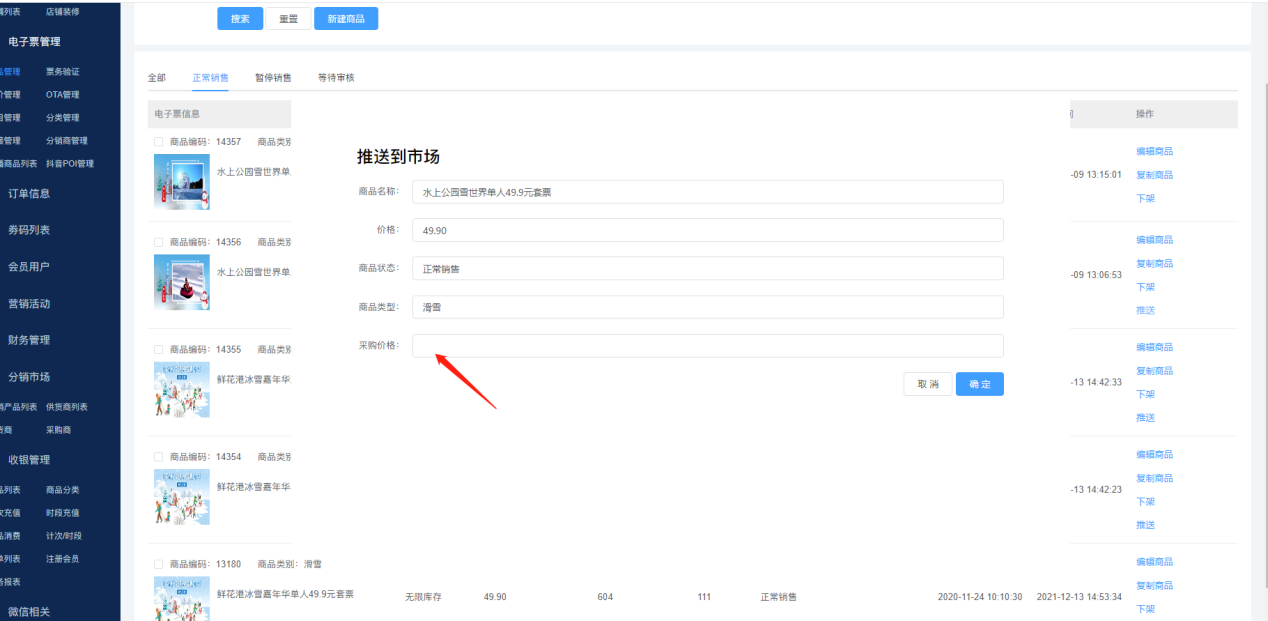This screenshot has height=621, width=1268.
Task: Check the checkbox for product 13180
Action: [159, 565]
